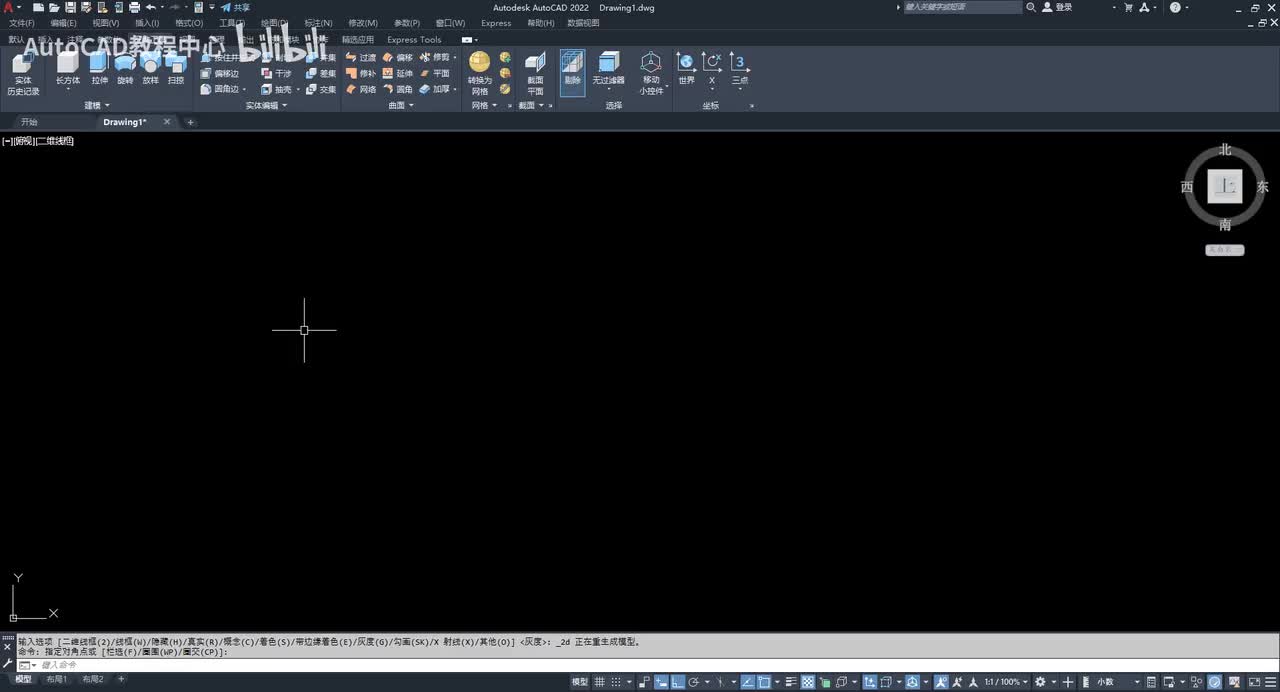Screen dimensions: 1280x692
Task: Click the Solid History (实体历史记录) icon
Action: (x=23, y=74)
